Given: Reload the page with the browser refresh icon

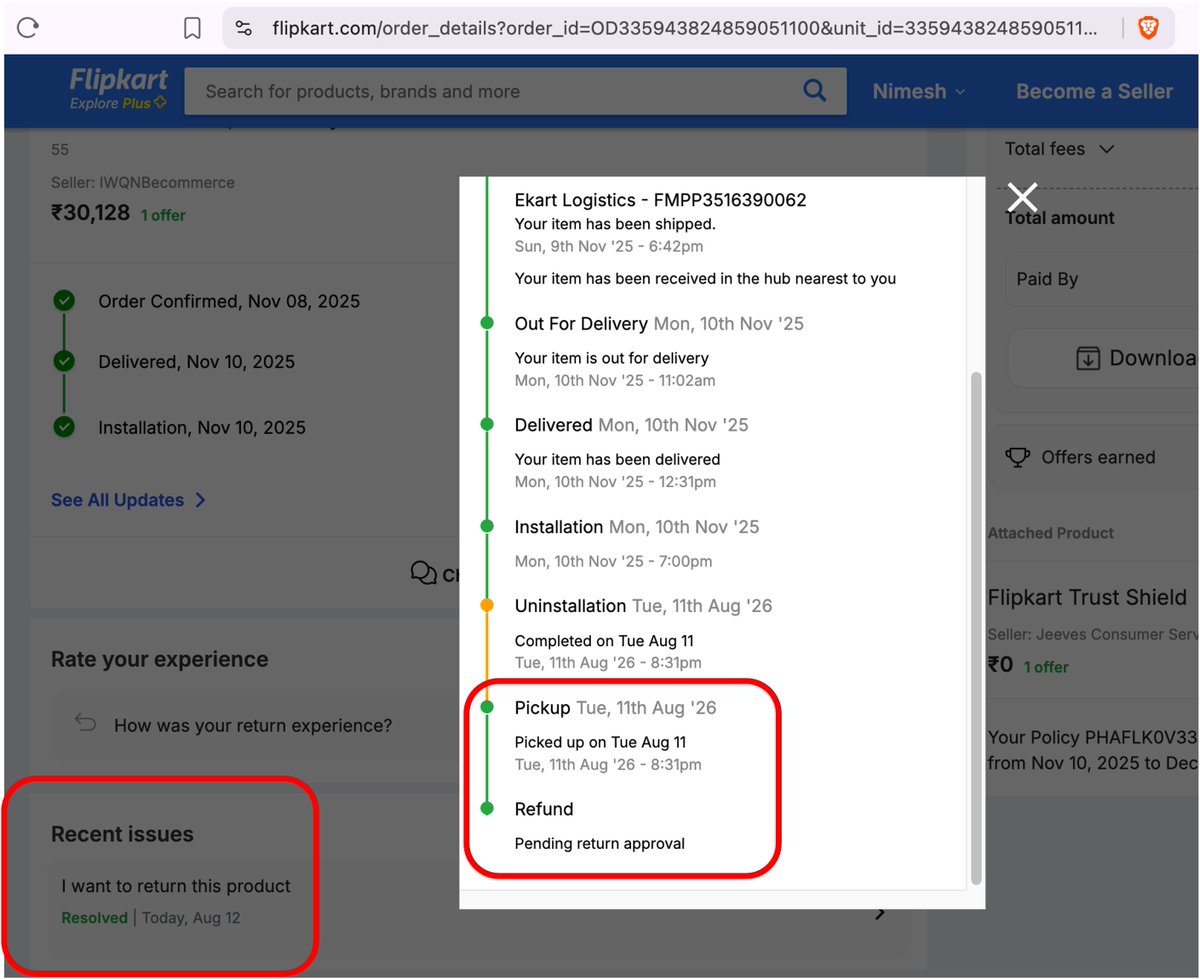Looking at the screenshot, I should pos(28,28).
